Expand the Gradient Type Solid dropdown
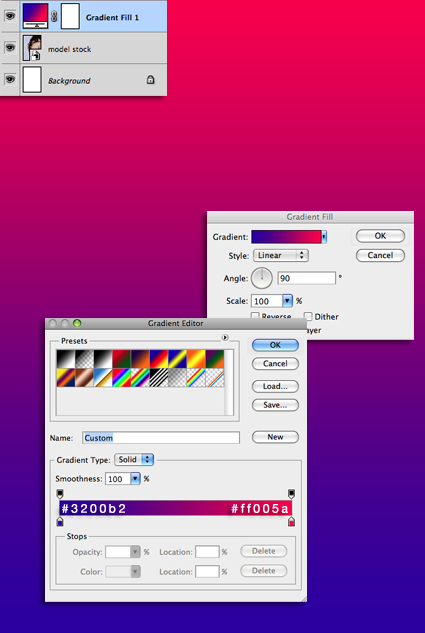 [x=134, y=459]
